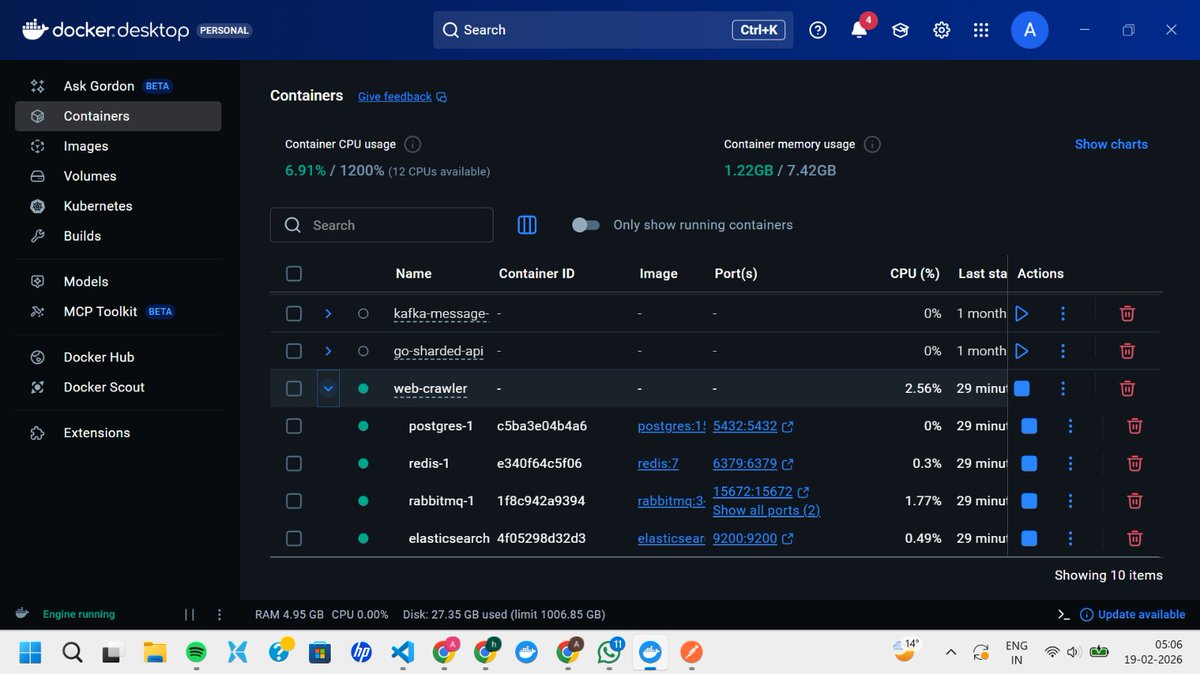
Task: Show info about Container memory usage
Action: (x=872, y=144)
